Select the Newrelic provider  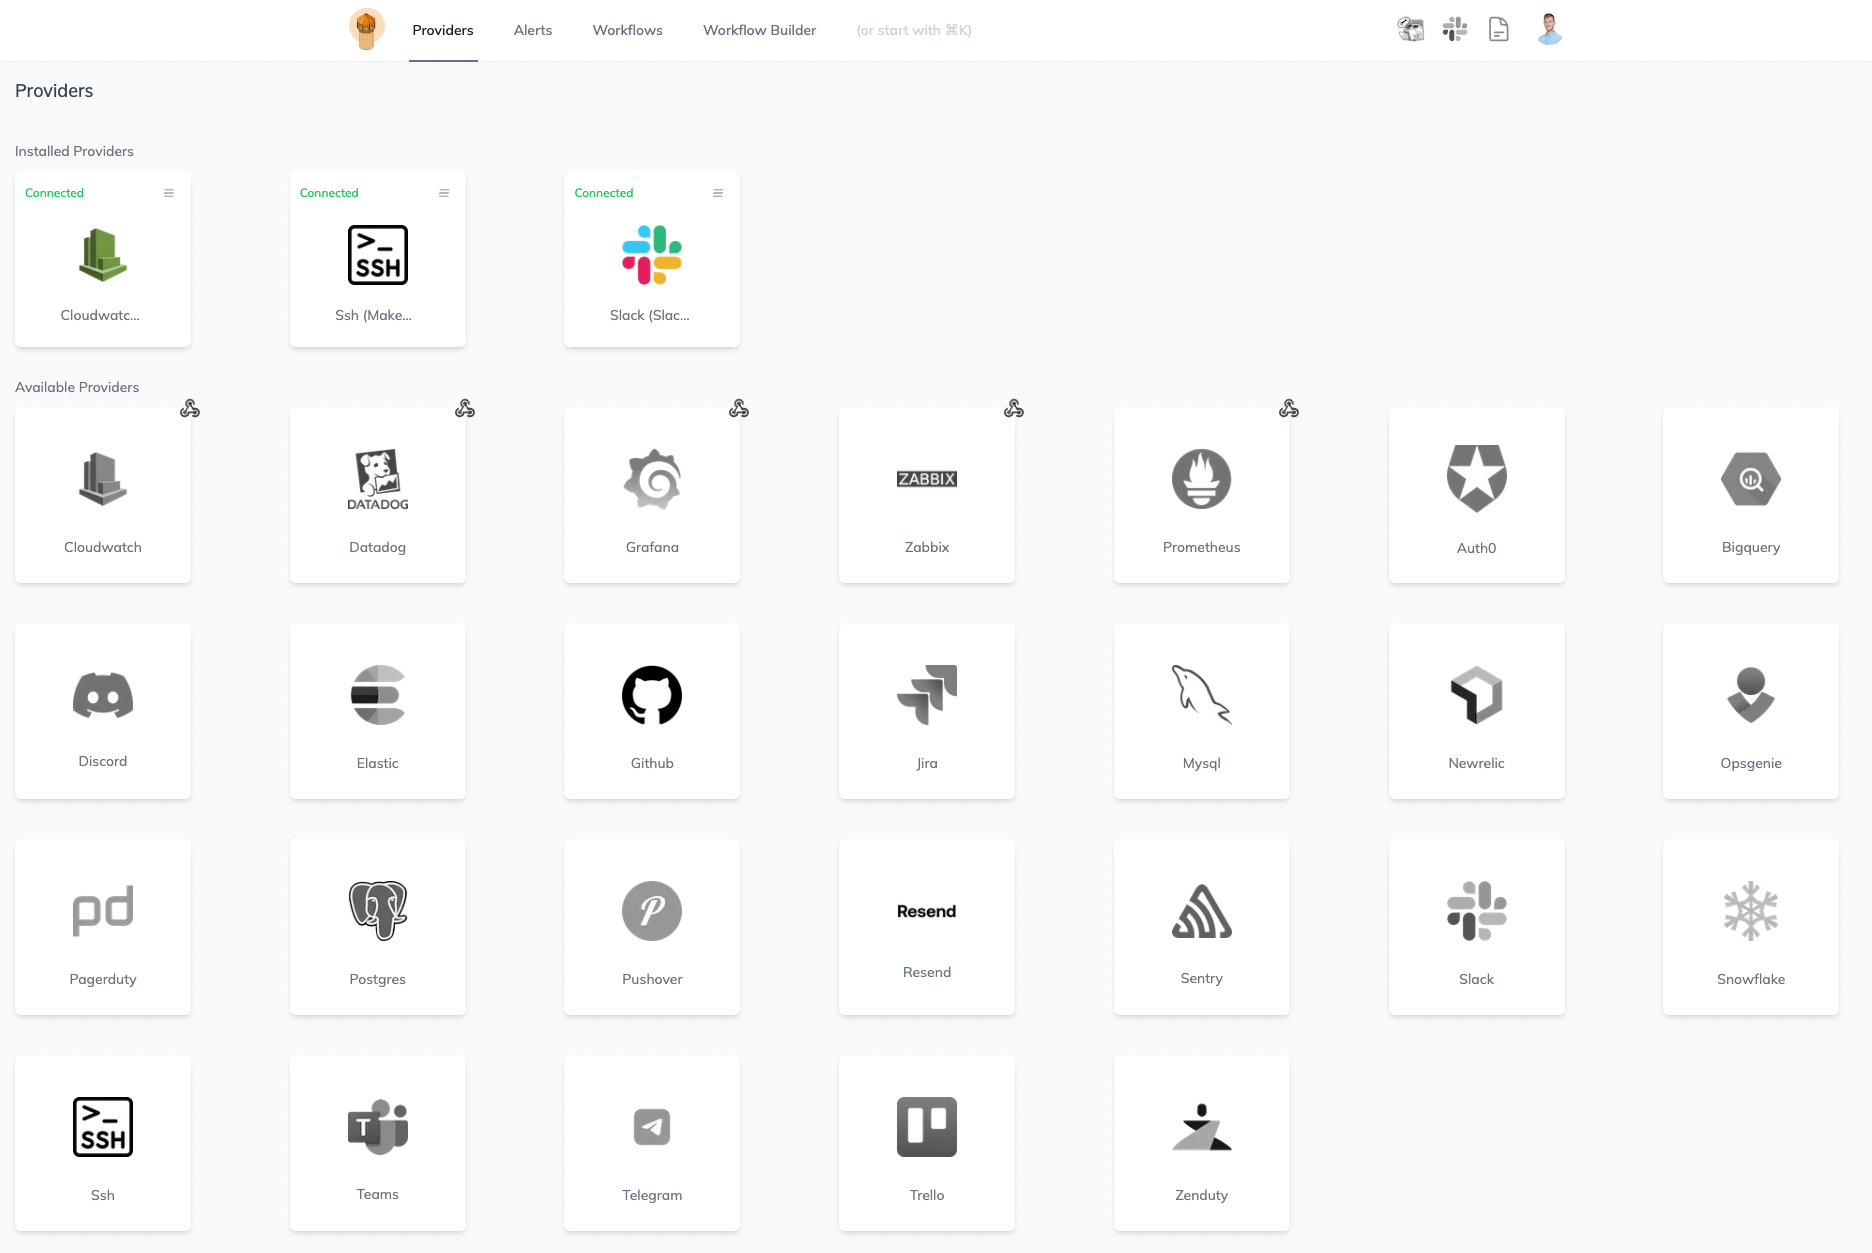pyautogui.click(x=1477, y=711)
